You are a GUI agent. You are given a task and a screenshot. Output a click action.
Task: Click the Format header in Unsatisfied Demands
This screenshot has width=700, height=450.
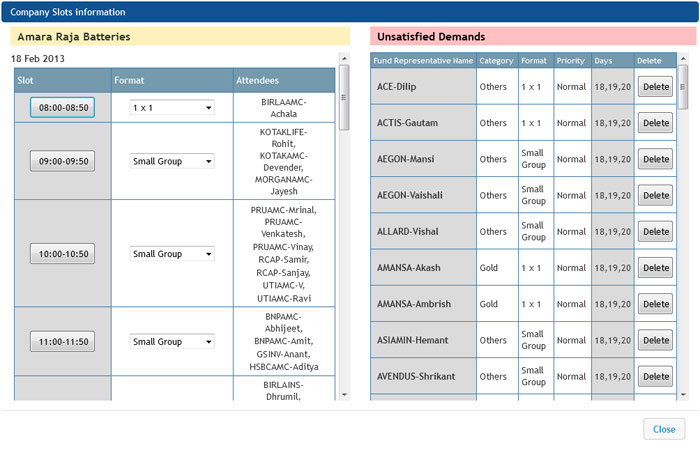pos(536,61)
